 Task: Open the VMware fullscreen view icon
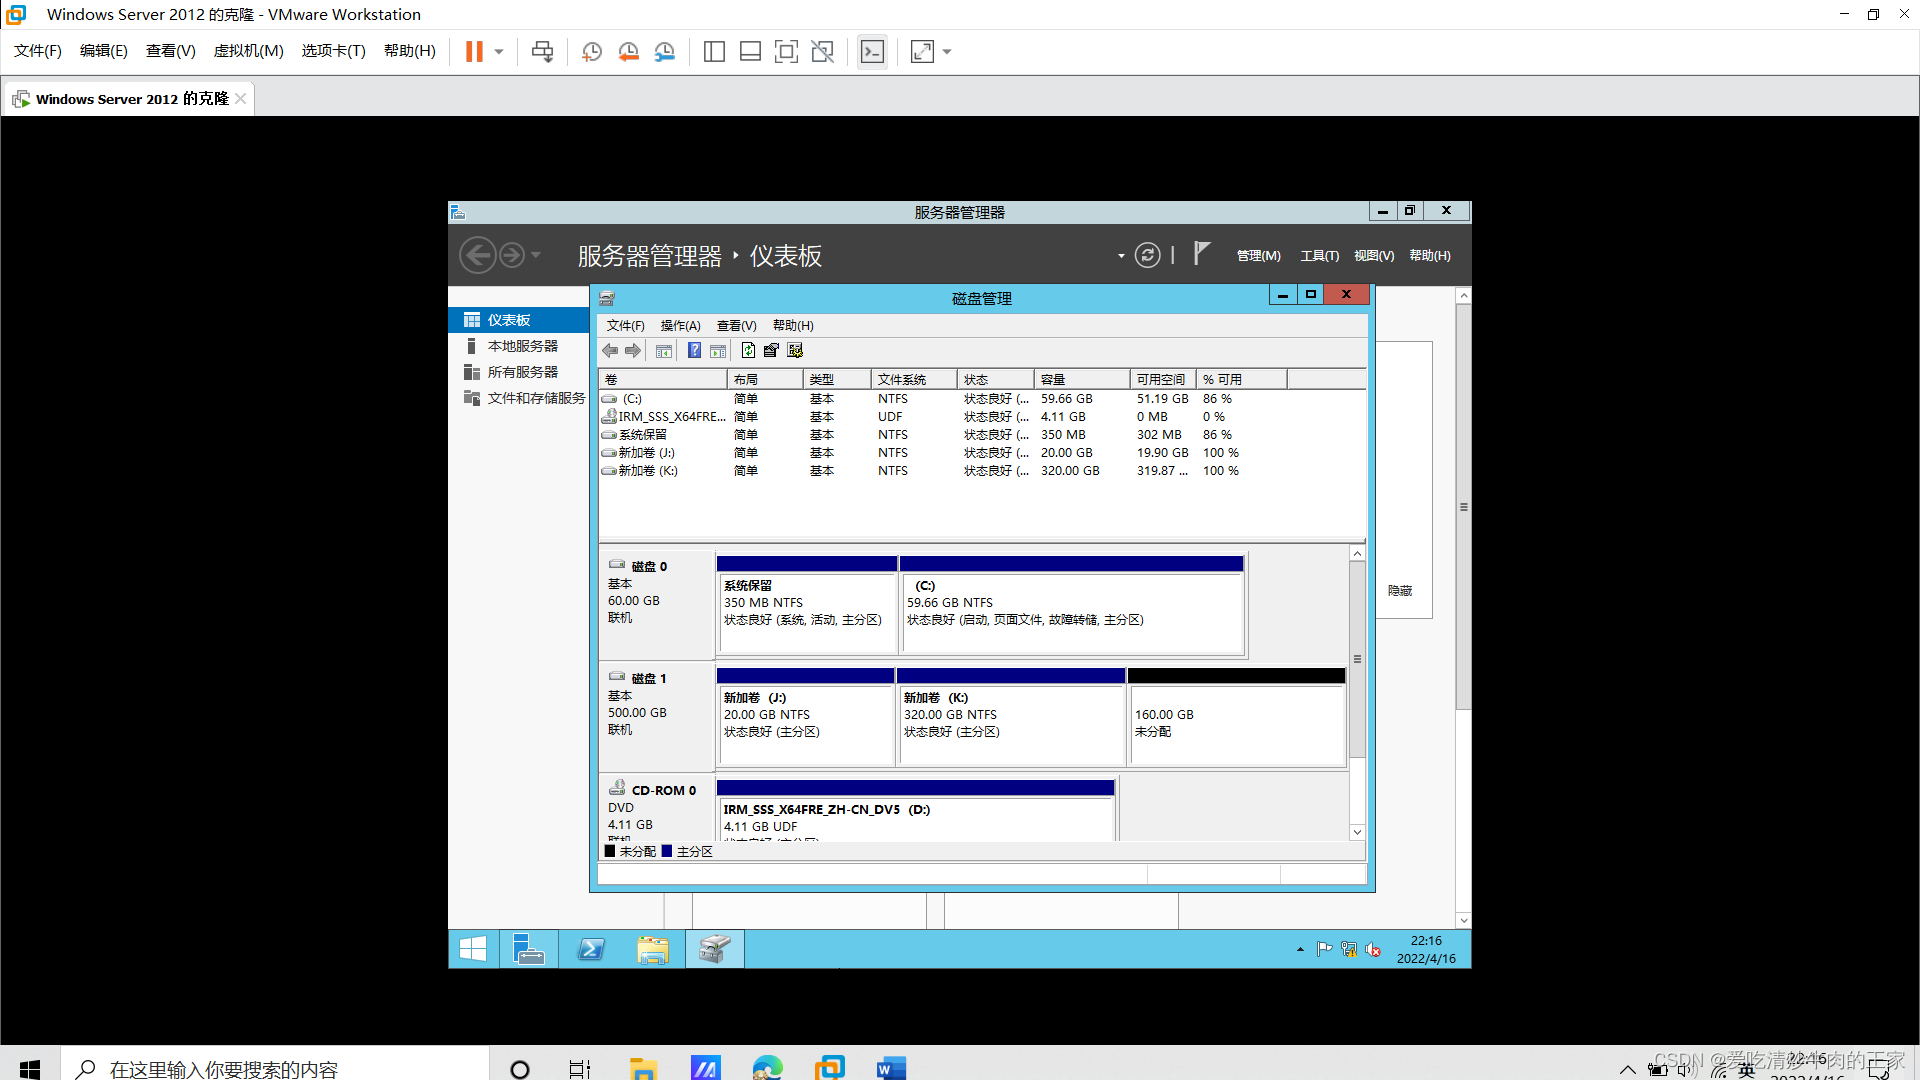pos(786,52)
